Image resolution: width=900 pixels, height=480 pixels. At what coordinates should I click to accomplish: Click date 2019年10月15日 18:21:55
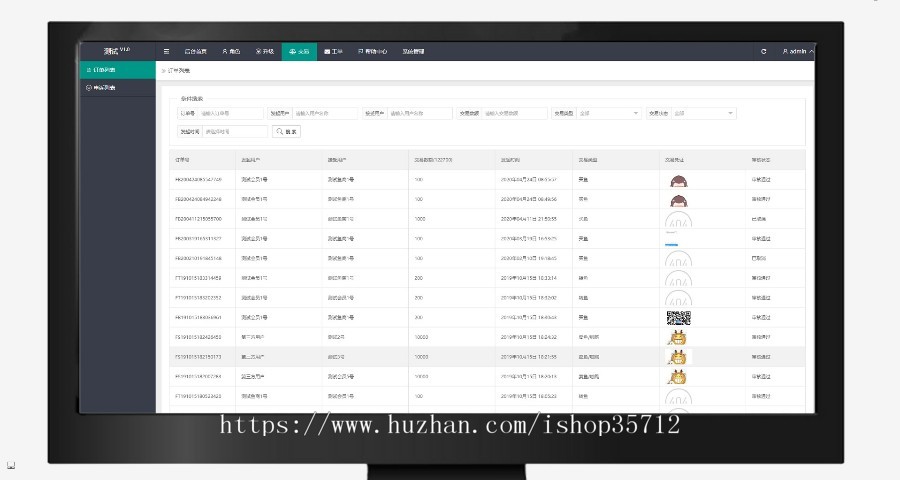point(529,357)
